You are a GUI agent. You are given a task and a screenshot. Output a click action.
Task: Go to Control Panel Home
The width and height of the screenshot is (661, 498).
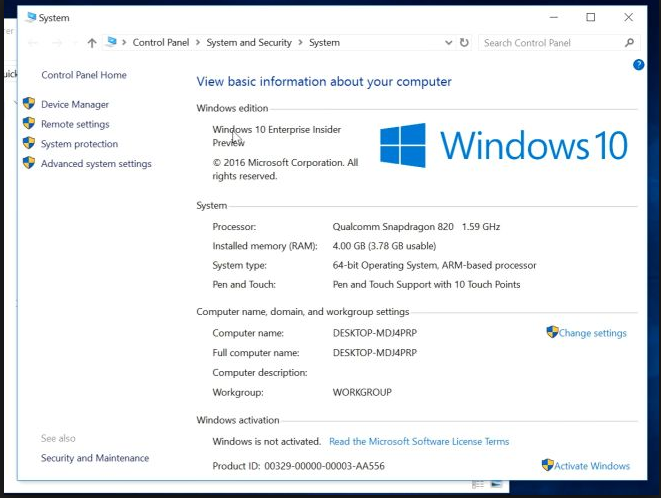[x=84, y=75]
